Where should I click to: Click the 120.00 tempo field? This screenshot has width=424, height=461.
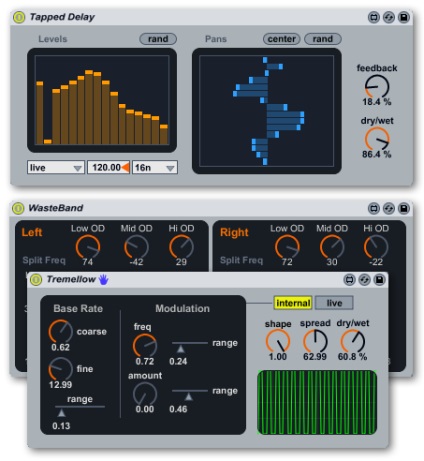(x=109, y=167)
